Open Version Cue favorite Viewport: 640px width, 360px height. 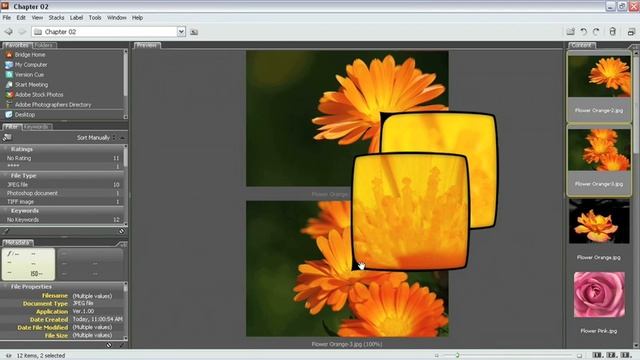coord(29,74)
